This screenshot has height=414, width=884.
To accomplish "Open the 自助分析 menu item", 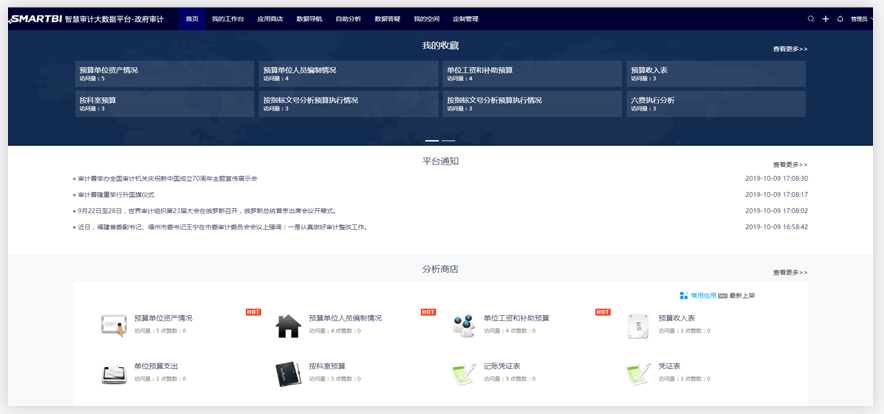I will [x=349, y=19].
